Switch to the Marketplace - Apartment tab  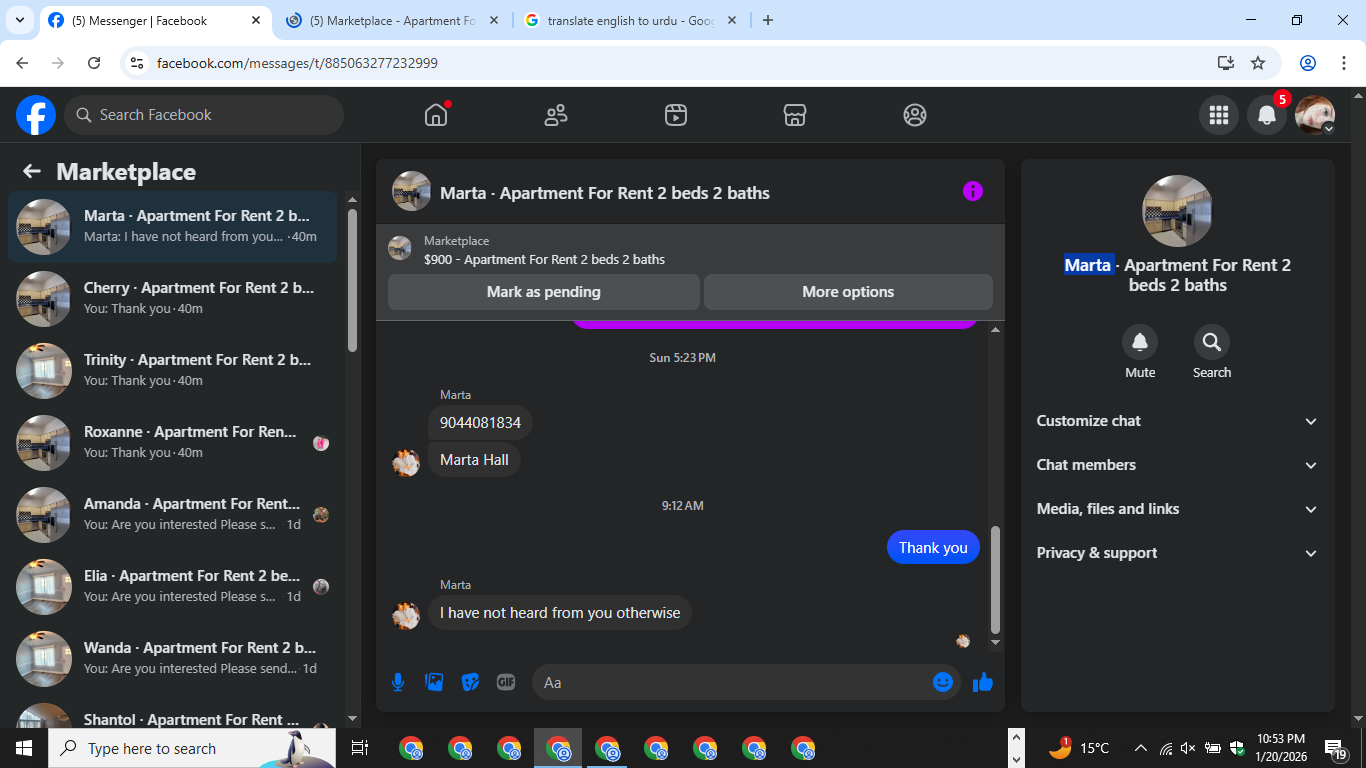point(392,20)
